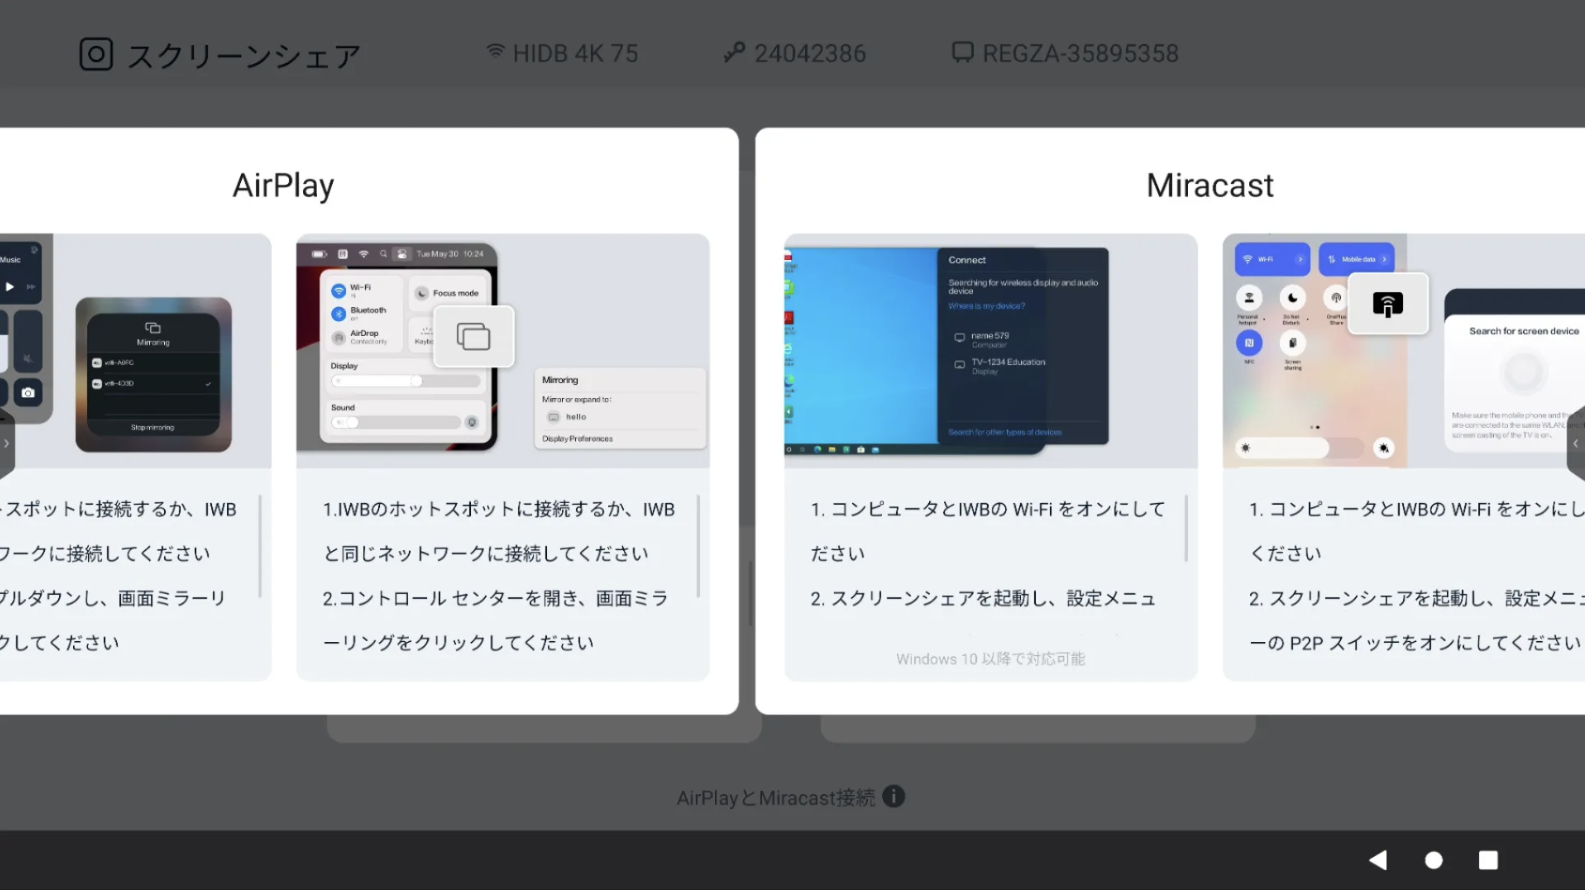Click the スクリーンシェア title text
Viewport: 1586px width, 896px height.
[243, 56]
